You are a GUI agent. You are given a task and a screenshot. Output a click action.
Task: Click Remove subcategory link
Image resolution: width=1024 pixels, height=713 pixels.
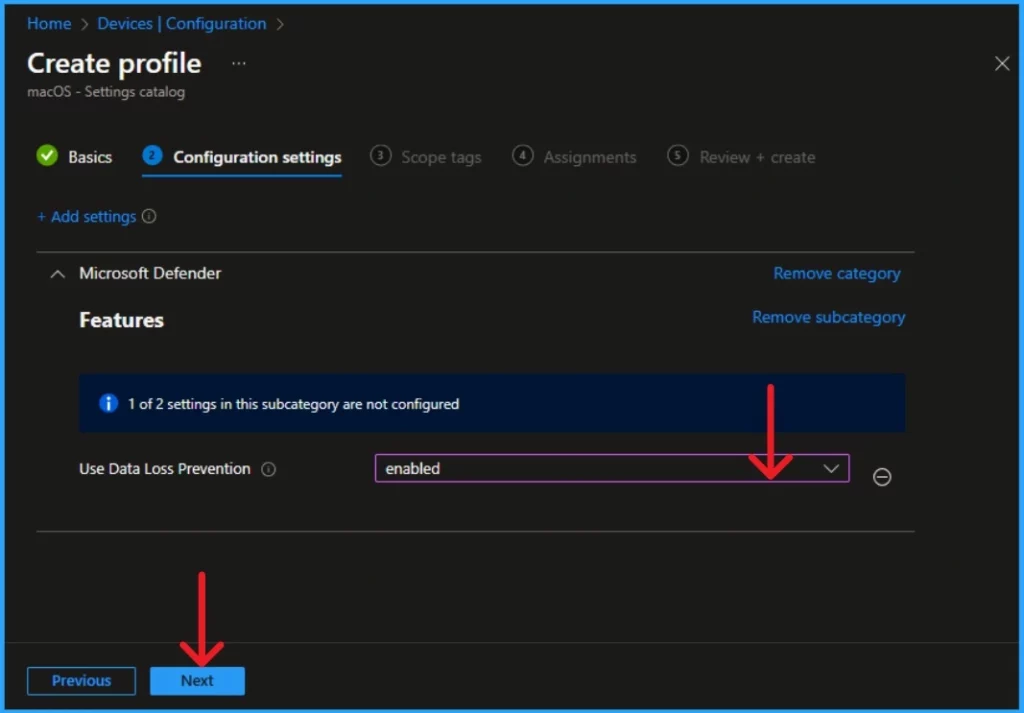coord(828,317)
